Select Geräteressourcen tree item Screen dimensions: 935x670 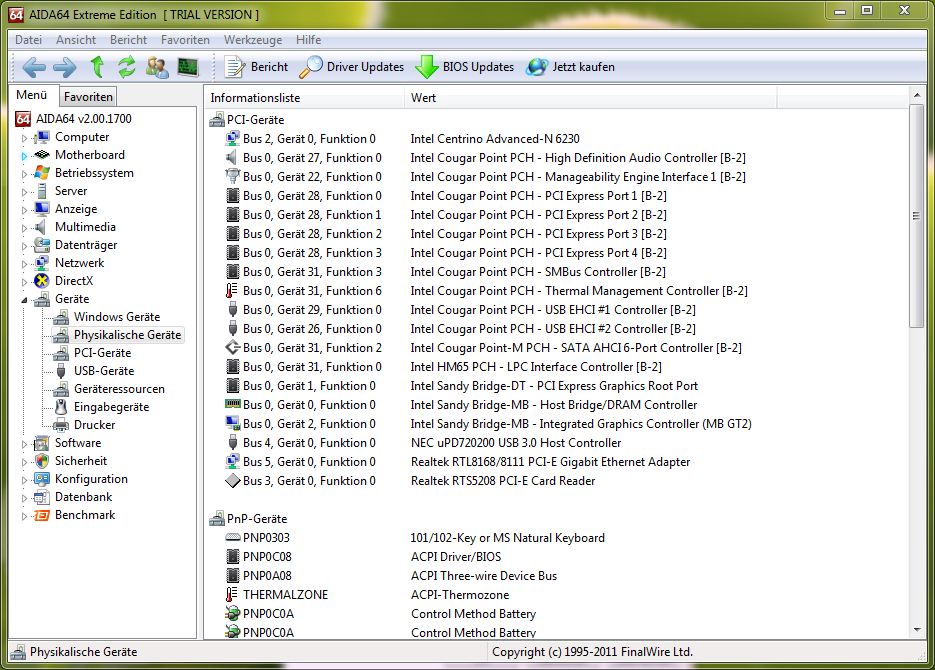119,389
